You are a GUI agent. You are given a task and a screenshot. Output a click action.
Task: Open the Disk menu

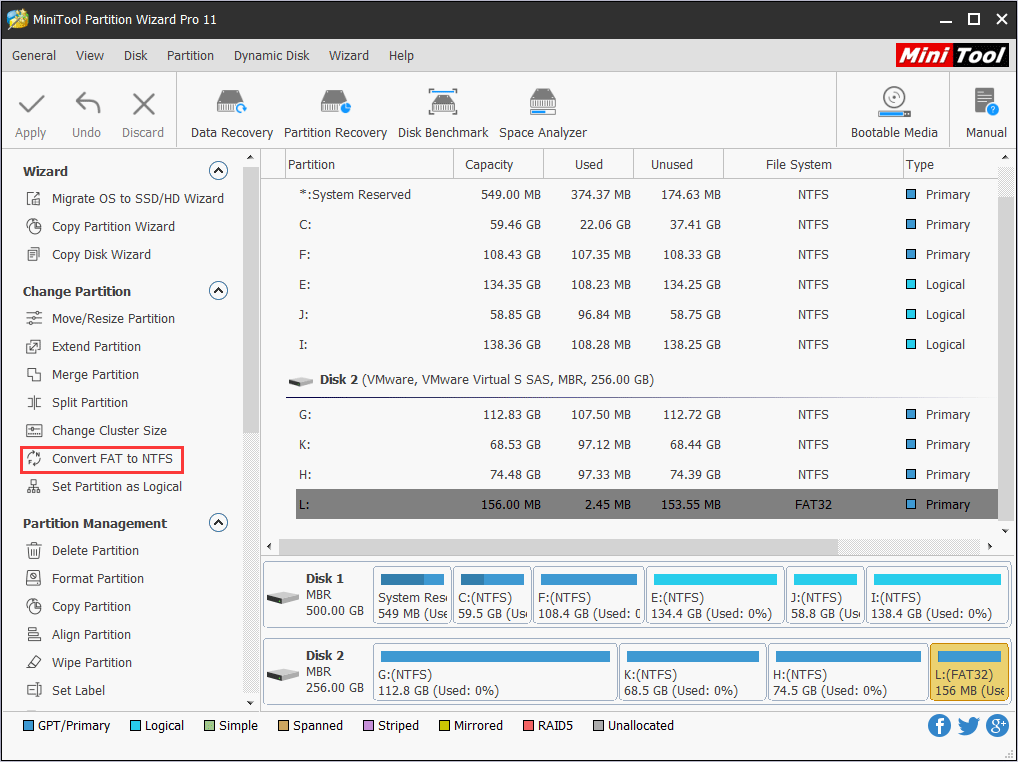pyautogui.click(x=136, y=56)
